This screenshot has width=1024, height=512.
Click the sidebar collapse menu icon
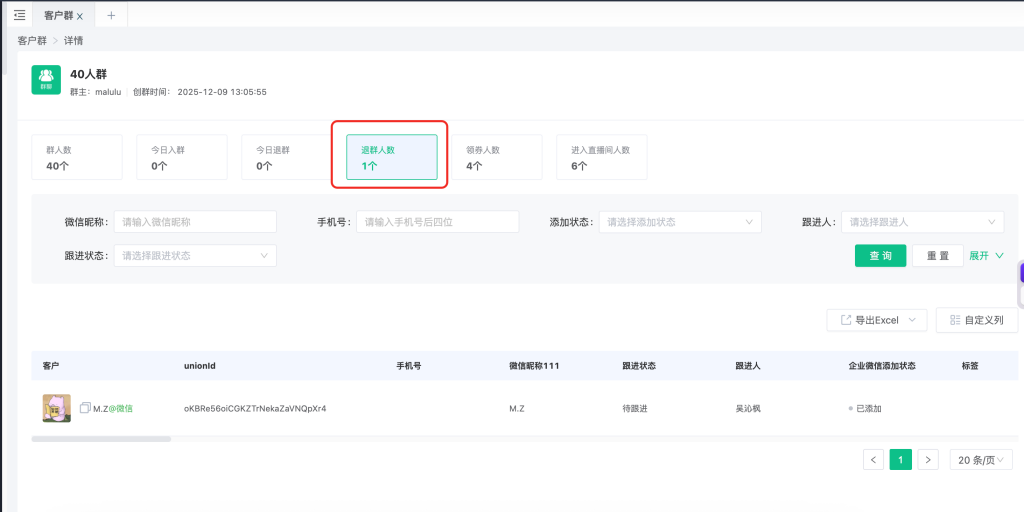[19, 15]
